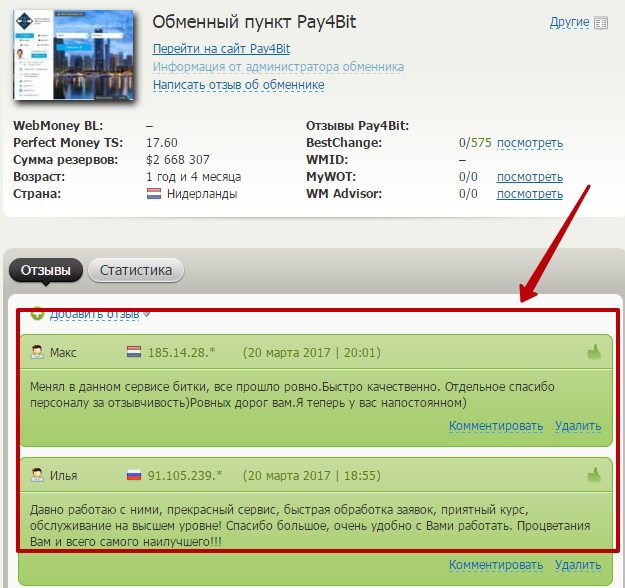Click the green plus add-review icon
Viewport: 625px width, 588px height.
(37, 314)
